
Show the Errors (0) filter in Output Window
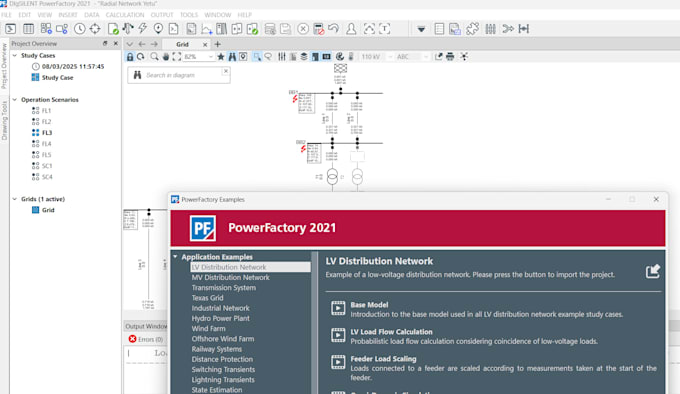point(146,339)
